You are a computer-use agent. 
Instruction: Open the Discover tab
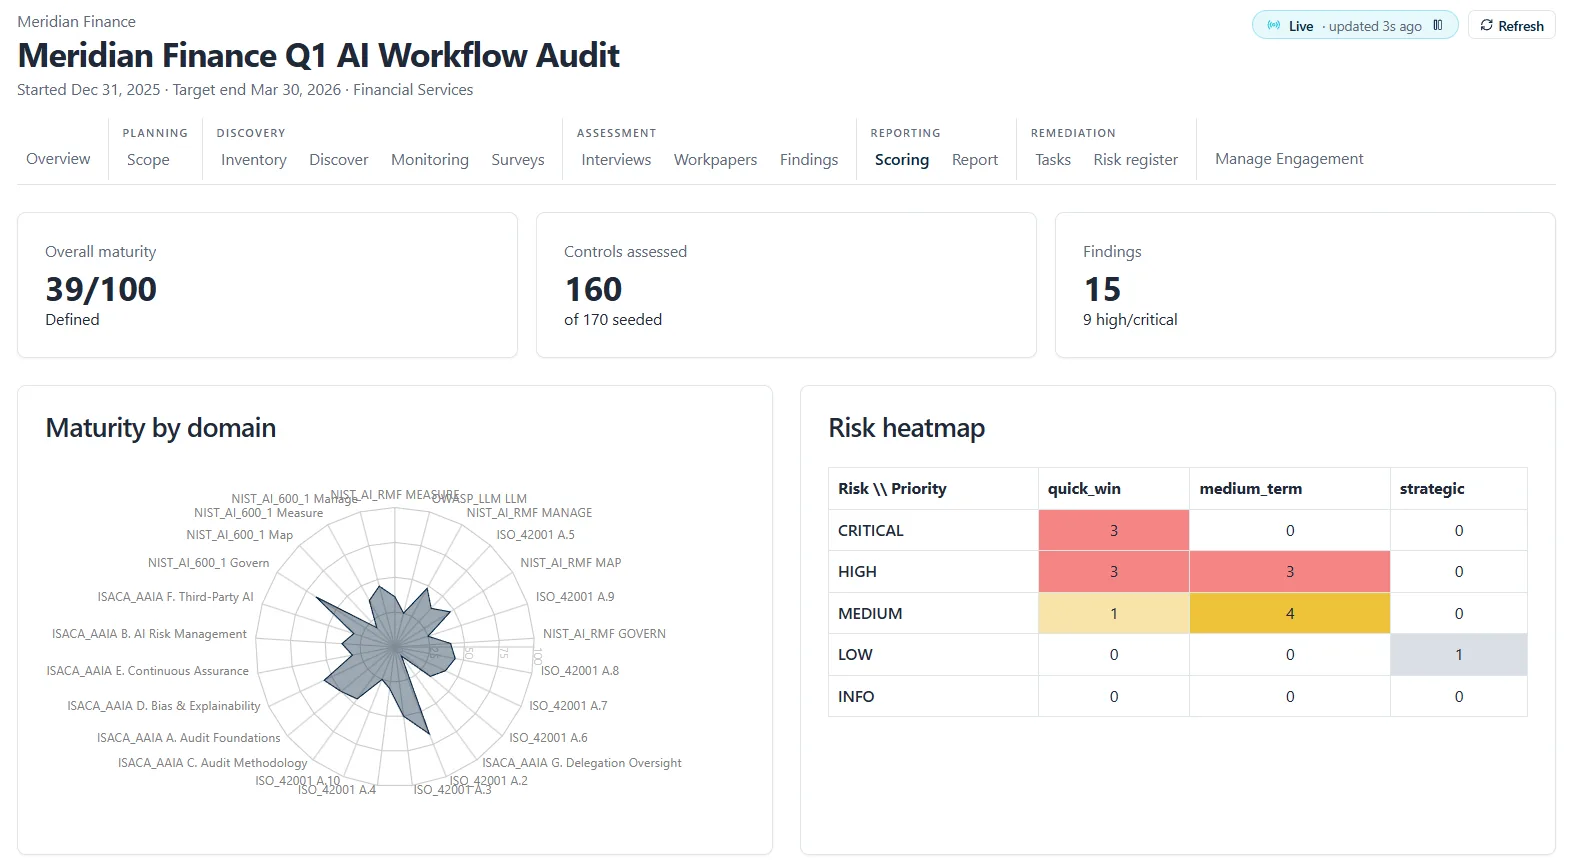pos(339,160)
